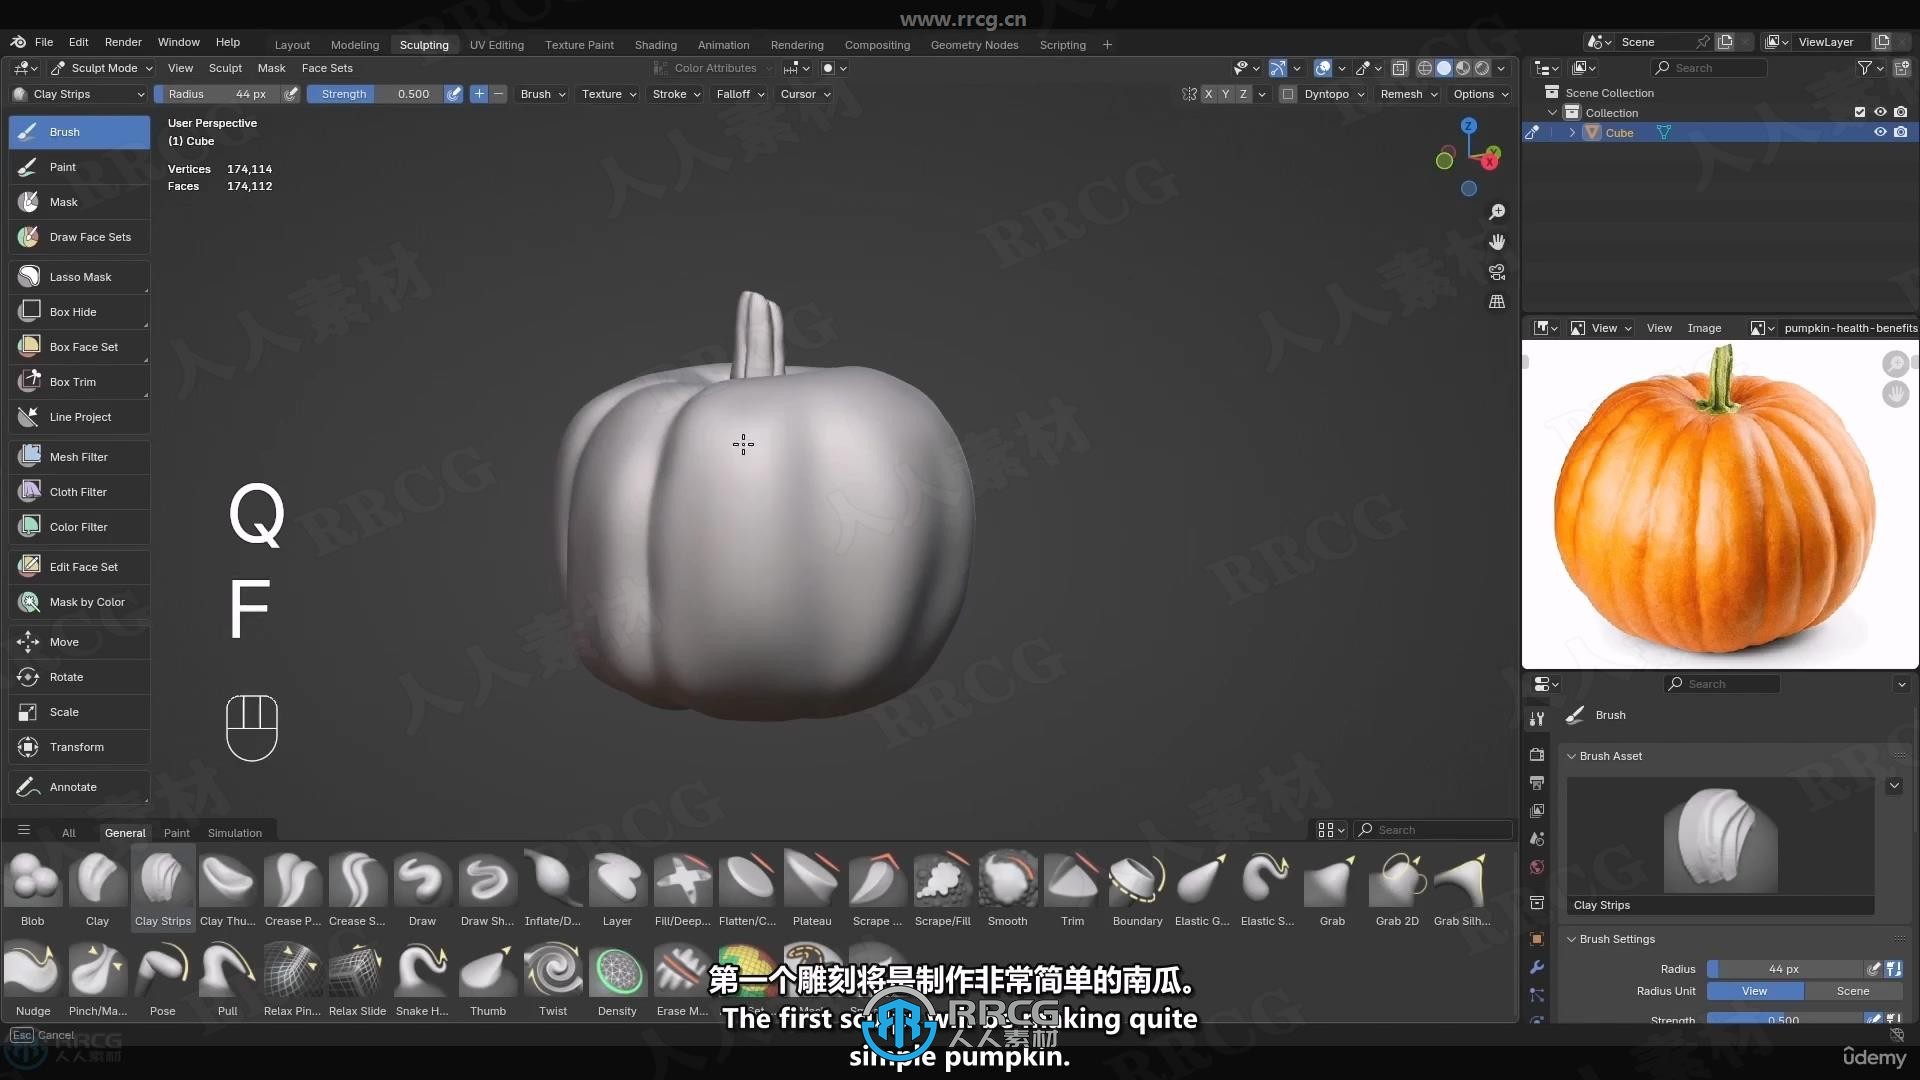Choose the Nudge brush asset
The width and height of the screenshot is (1920, 1080).
tap(33, 979)
